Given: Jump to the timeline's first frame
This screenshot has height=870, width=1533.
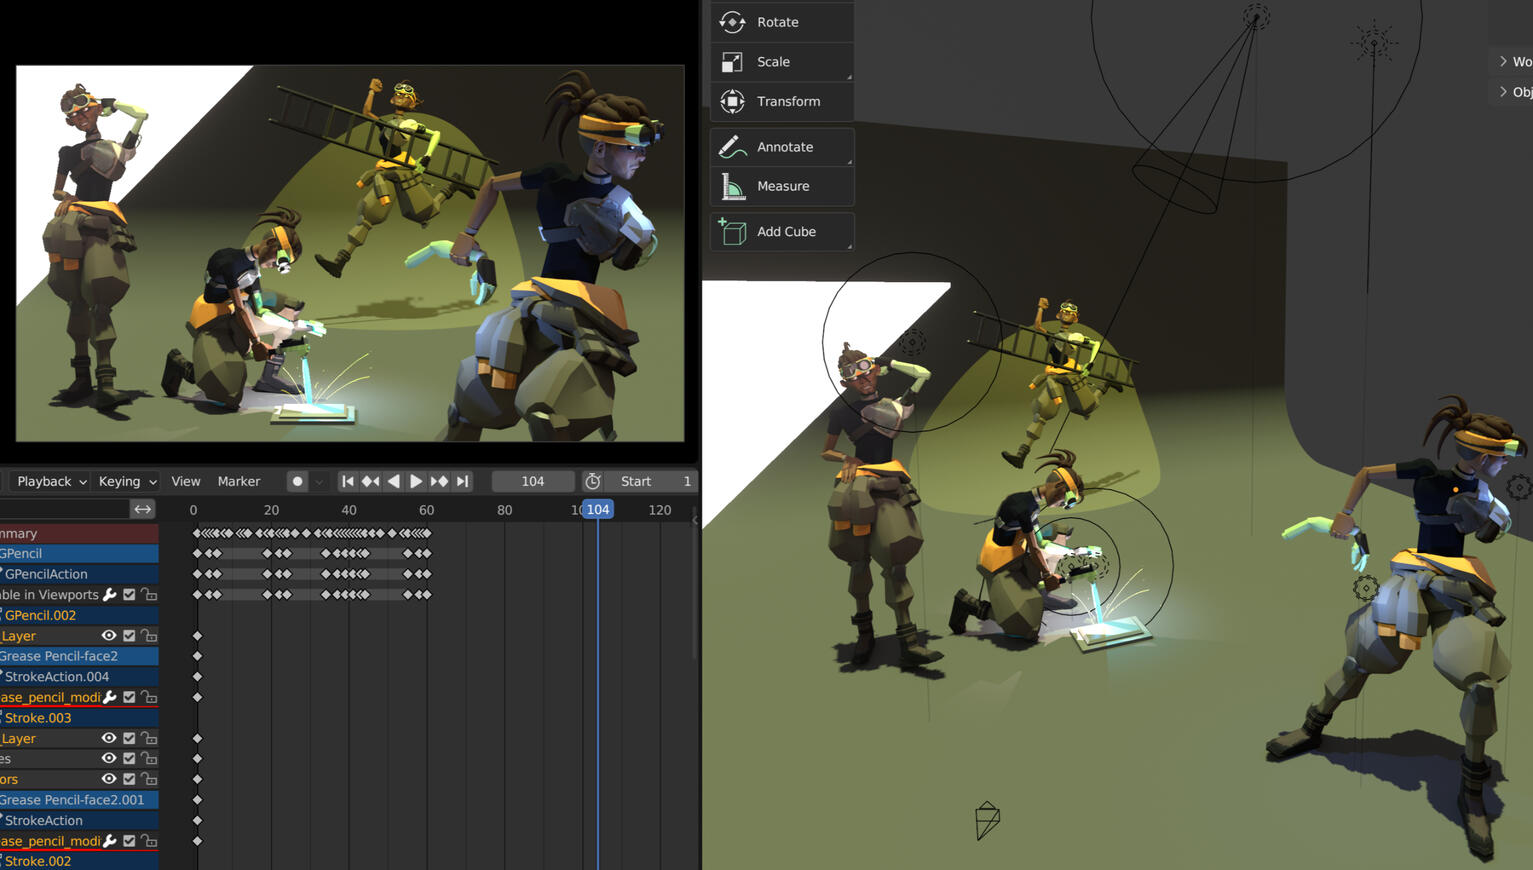Looking at the screenshot, I should 347,482.
